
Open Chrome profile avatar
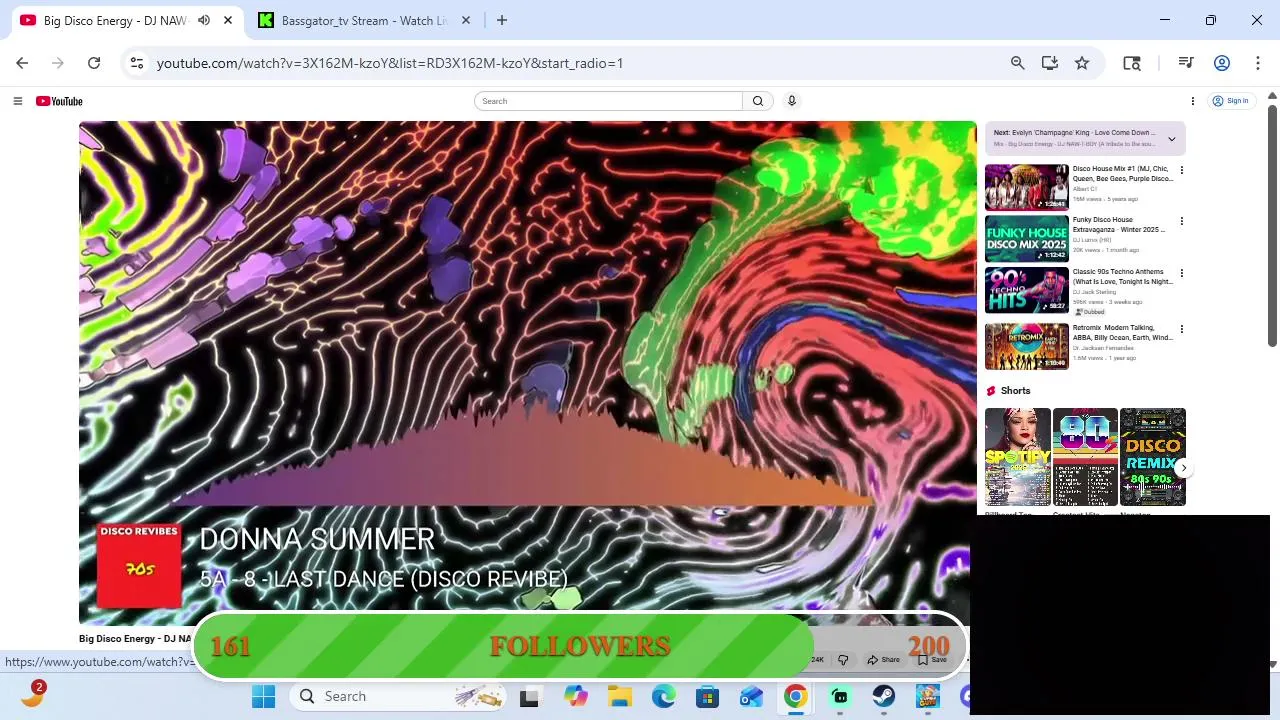click(1222, 63)
